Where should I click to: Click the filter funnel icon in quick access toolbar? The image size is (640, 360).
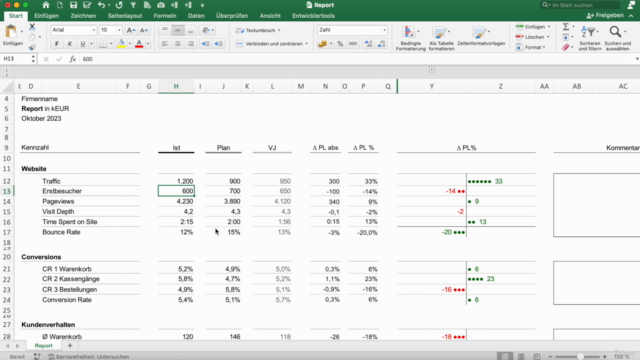tap(133, 5)
